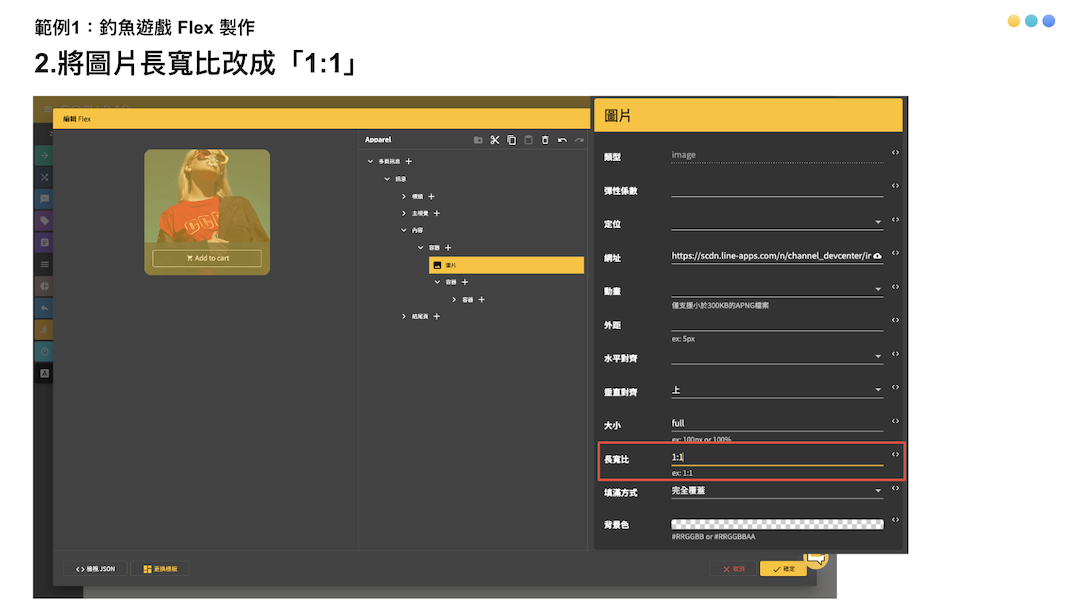The image size is (1080, 608).
Task: Toggle code mode for 背景色 field
Action: point(895,520)
